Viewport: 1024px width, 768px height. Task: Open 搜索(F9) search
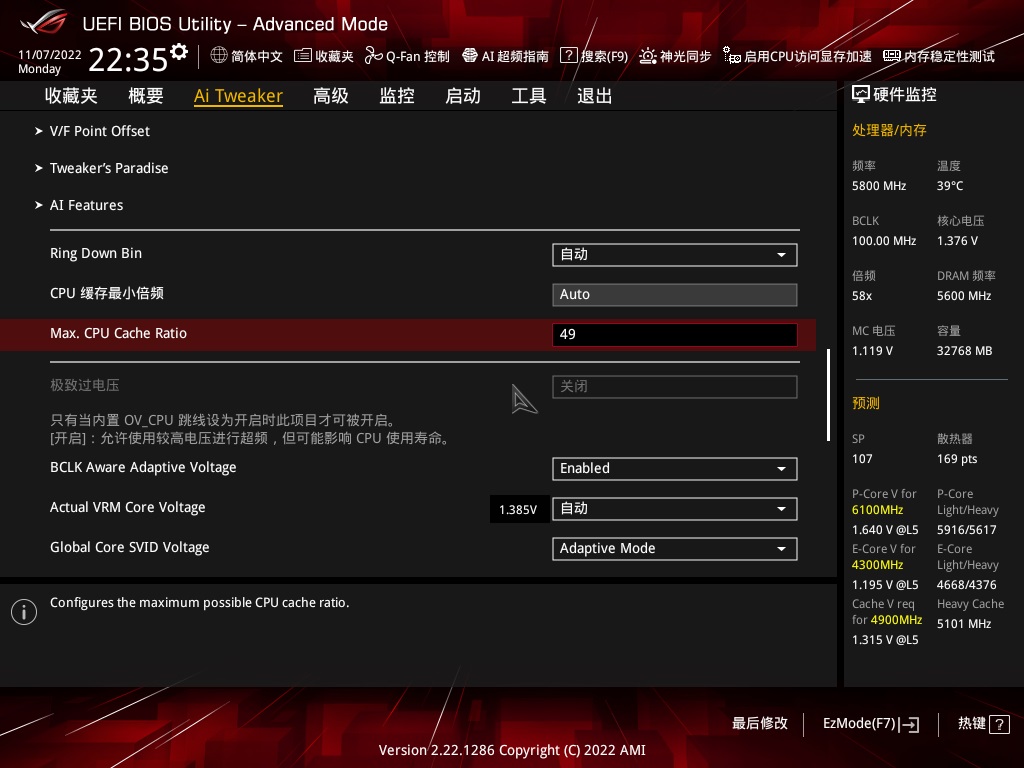coord(594,57)
